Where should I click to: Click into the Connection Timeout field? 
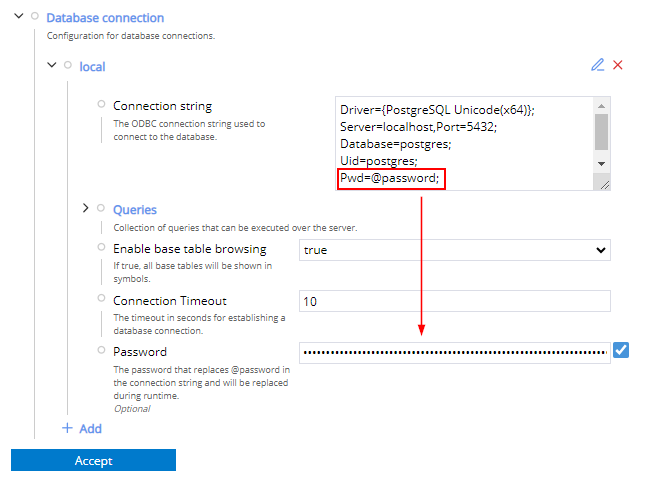click(454, 301)
